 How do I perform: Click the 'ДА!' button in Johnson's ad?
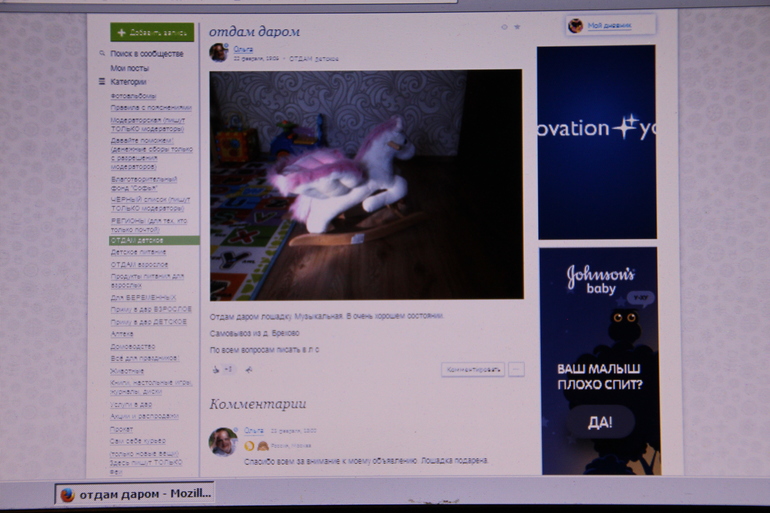pos(600,422)
